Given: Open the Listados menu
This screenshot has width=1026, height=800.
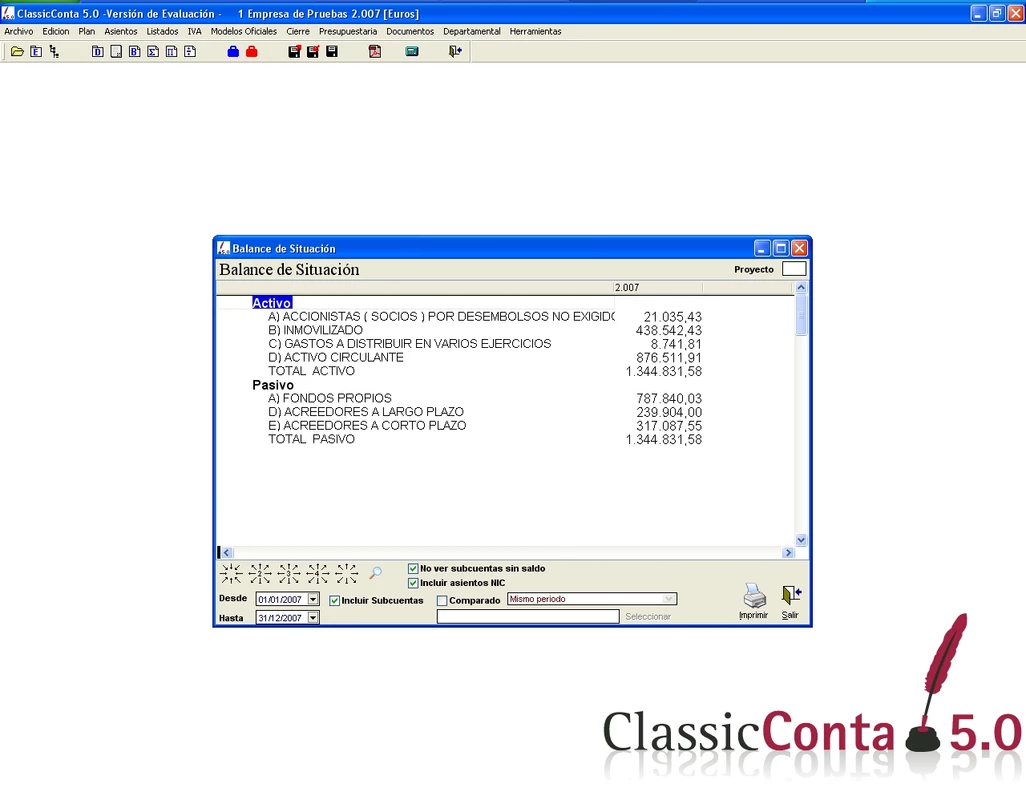Looking at the screenshot, I should [x=162, y=31].
